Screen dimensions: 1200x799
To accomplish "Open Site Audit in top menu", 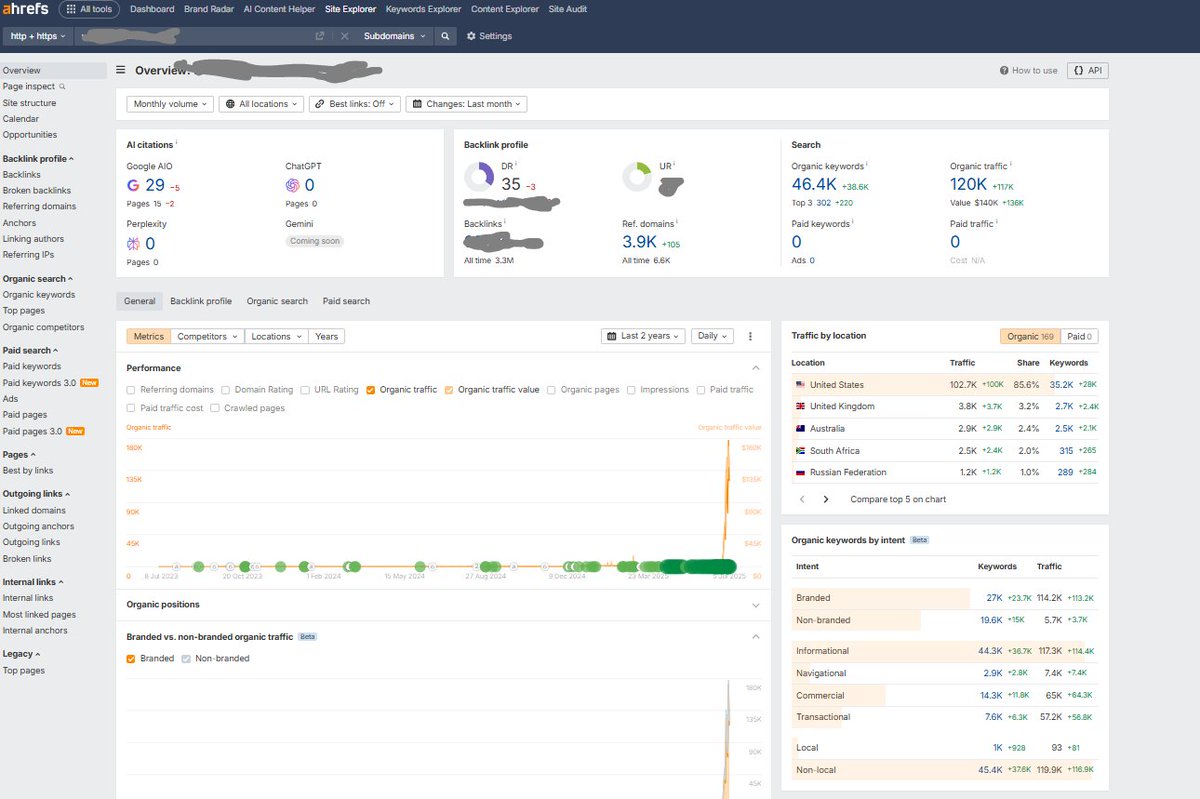I will pyautogui.click(x=568, y=9).
